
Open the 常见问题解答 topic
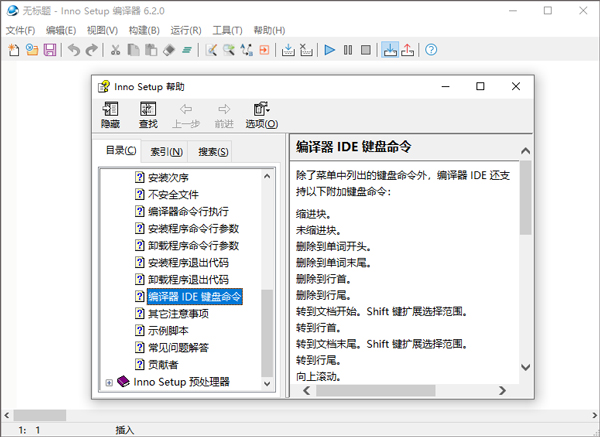coord(178,347)
